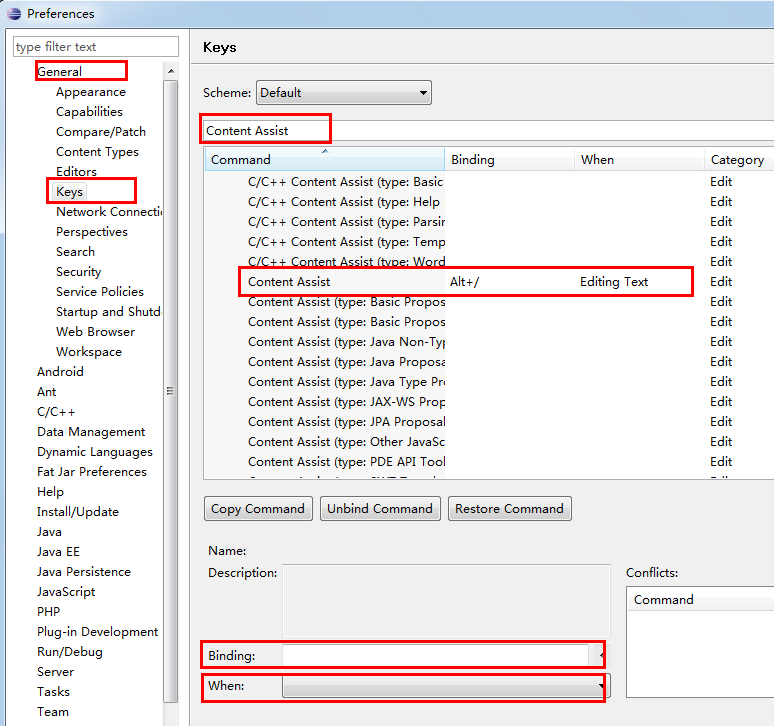Select the Android preferences node
The height and width of the screenshot is (726, 774).
pyautogui.click(x=60, y=372)
